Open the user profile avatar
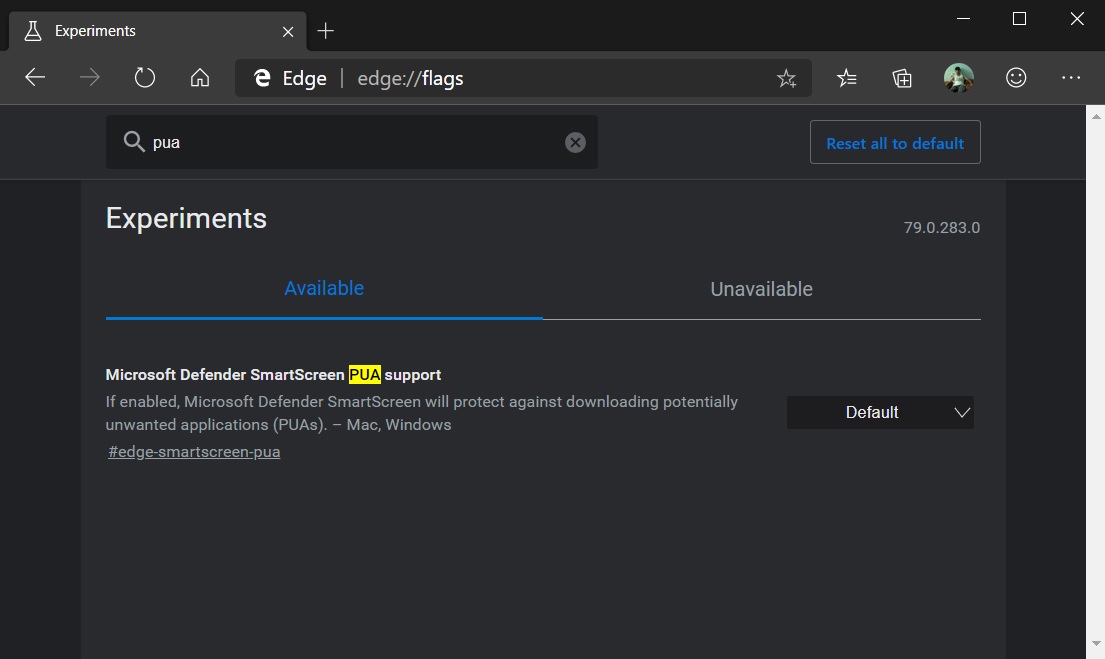The height and width of the screenshot is (659, 1105). (958, 78)
